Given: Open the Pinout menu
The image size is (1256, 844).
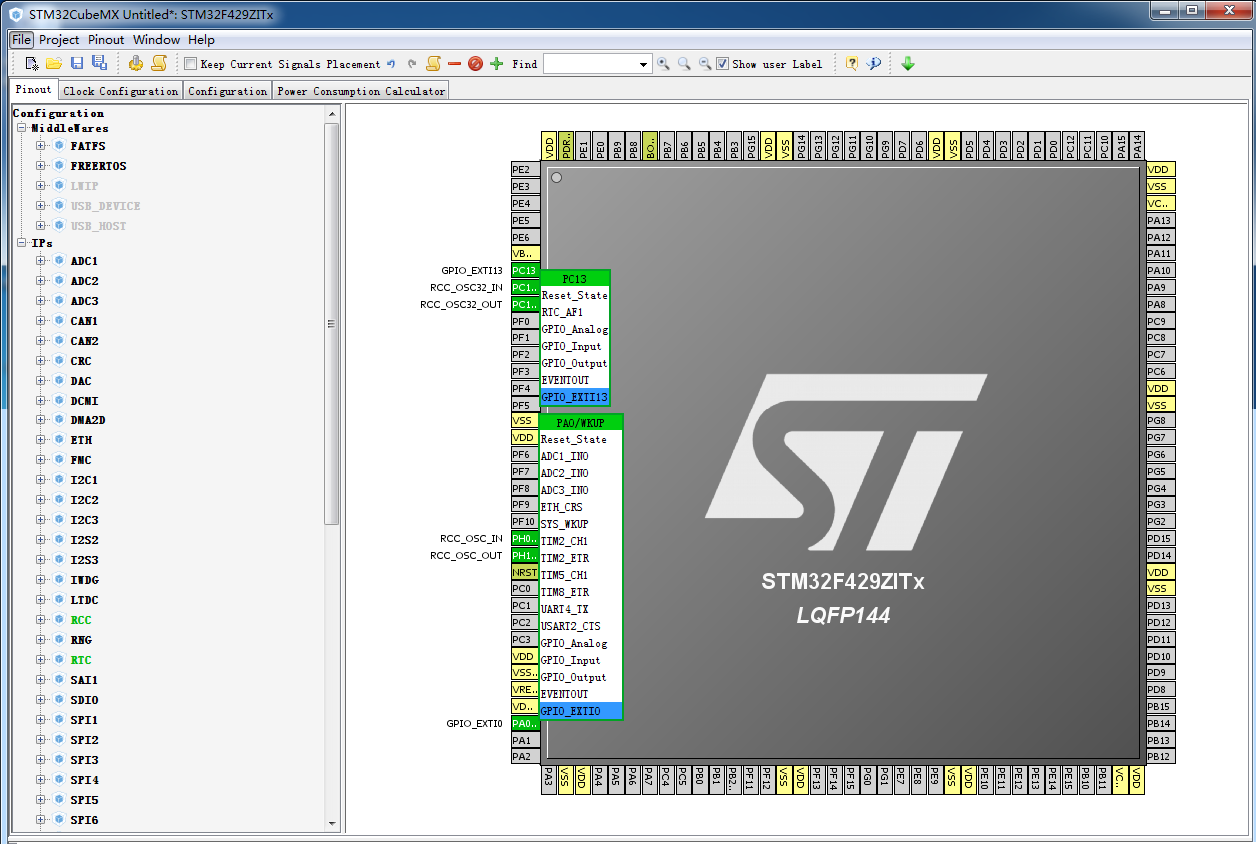Looking at the screenshot, I should click(x=106, y=40).
